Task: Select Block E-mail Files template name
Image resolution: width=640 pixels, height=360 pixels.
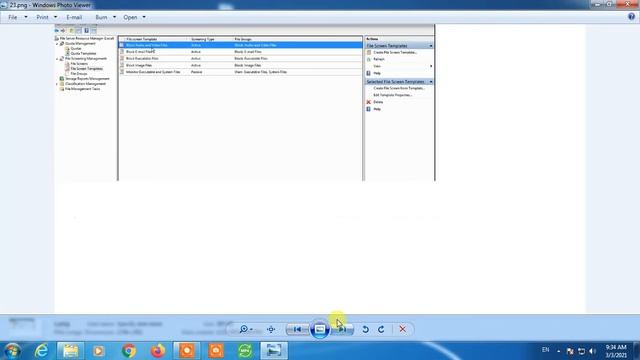Action: [140, 52]
